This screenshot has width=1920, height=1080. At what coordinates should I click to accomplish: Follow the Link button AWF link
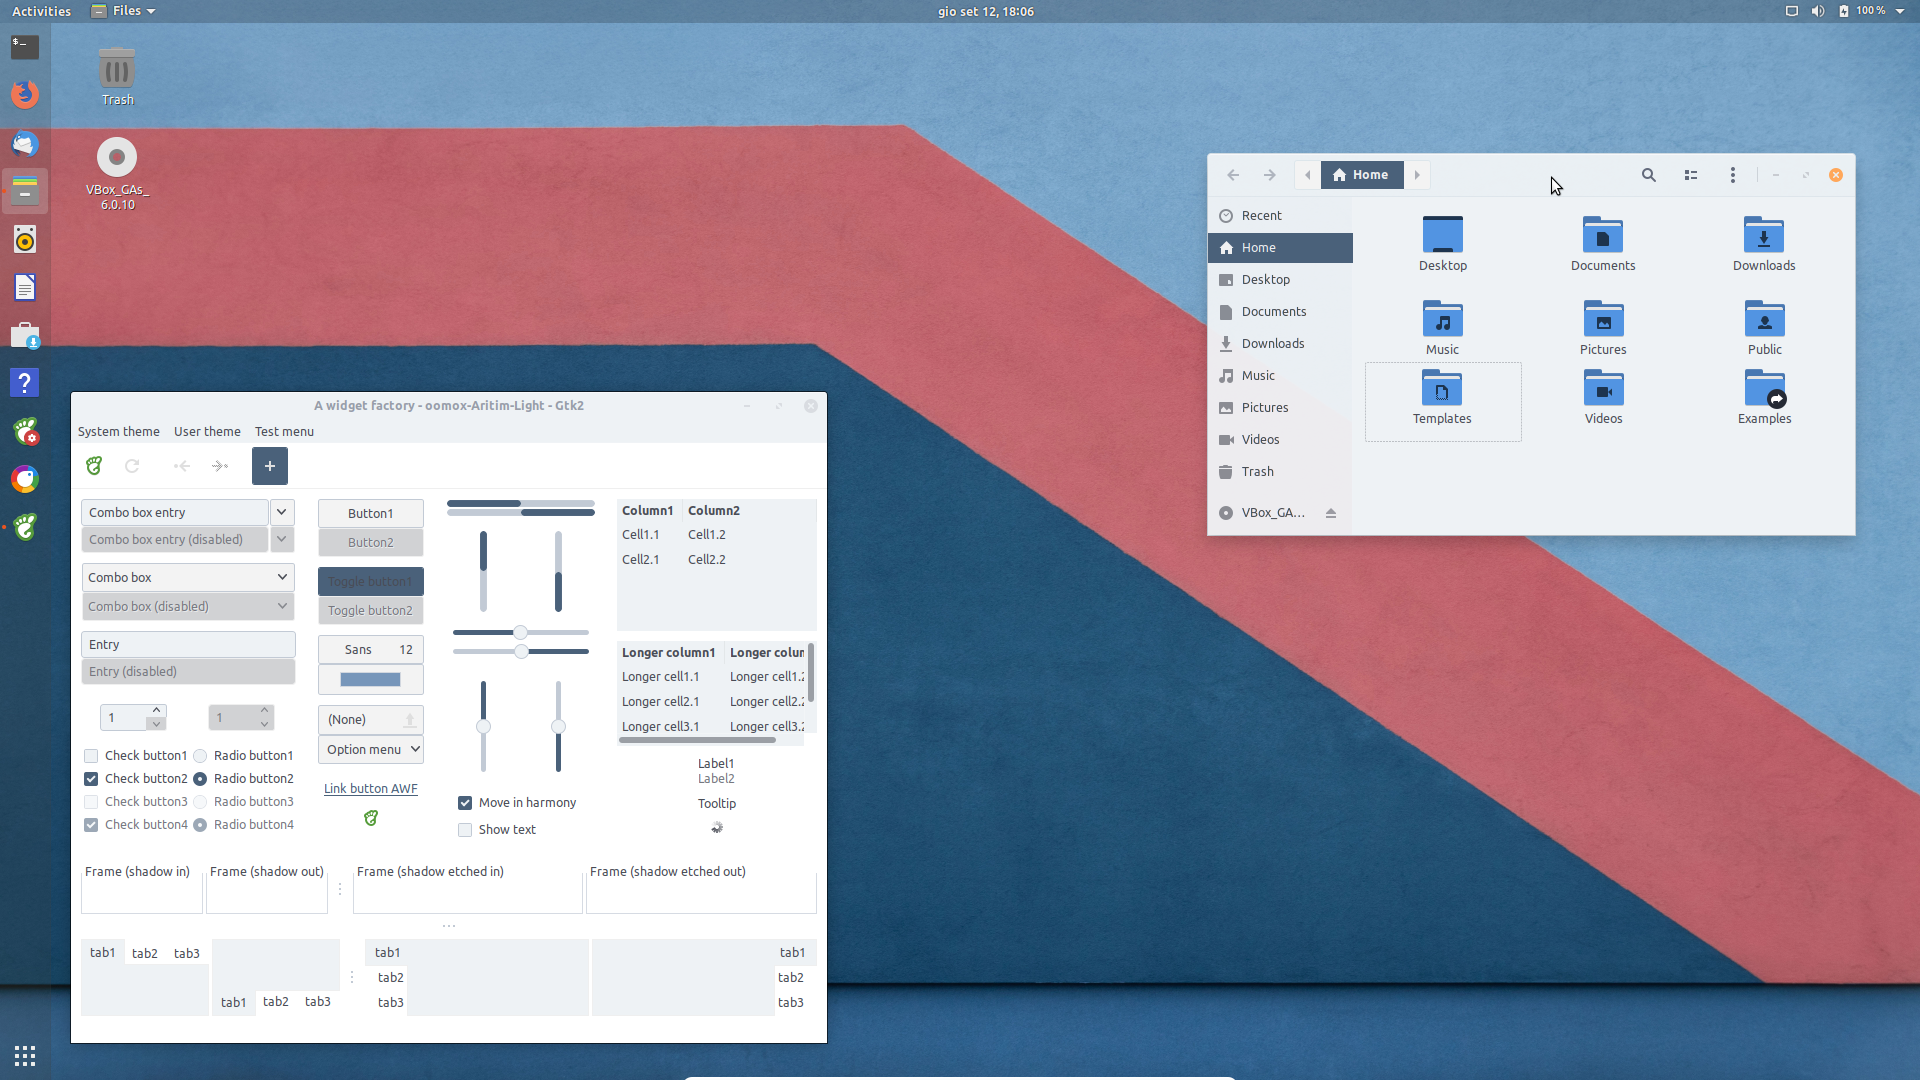[x=371, y=789]
